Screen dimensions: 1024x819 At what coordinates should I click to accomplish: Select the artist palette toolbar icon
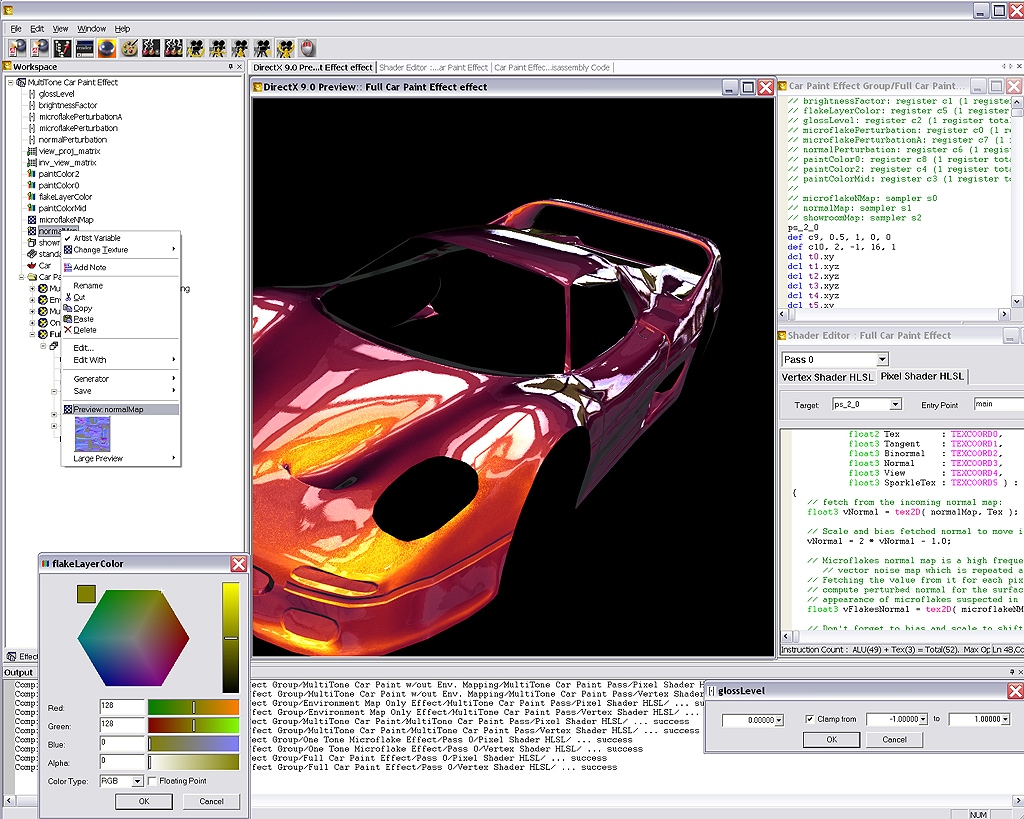tap(127, 47)
